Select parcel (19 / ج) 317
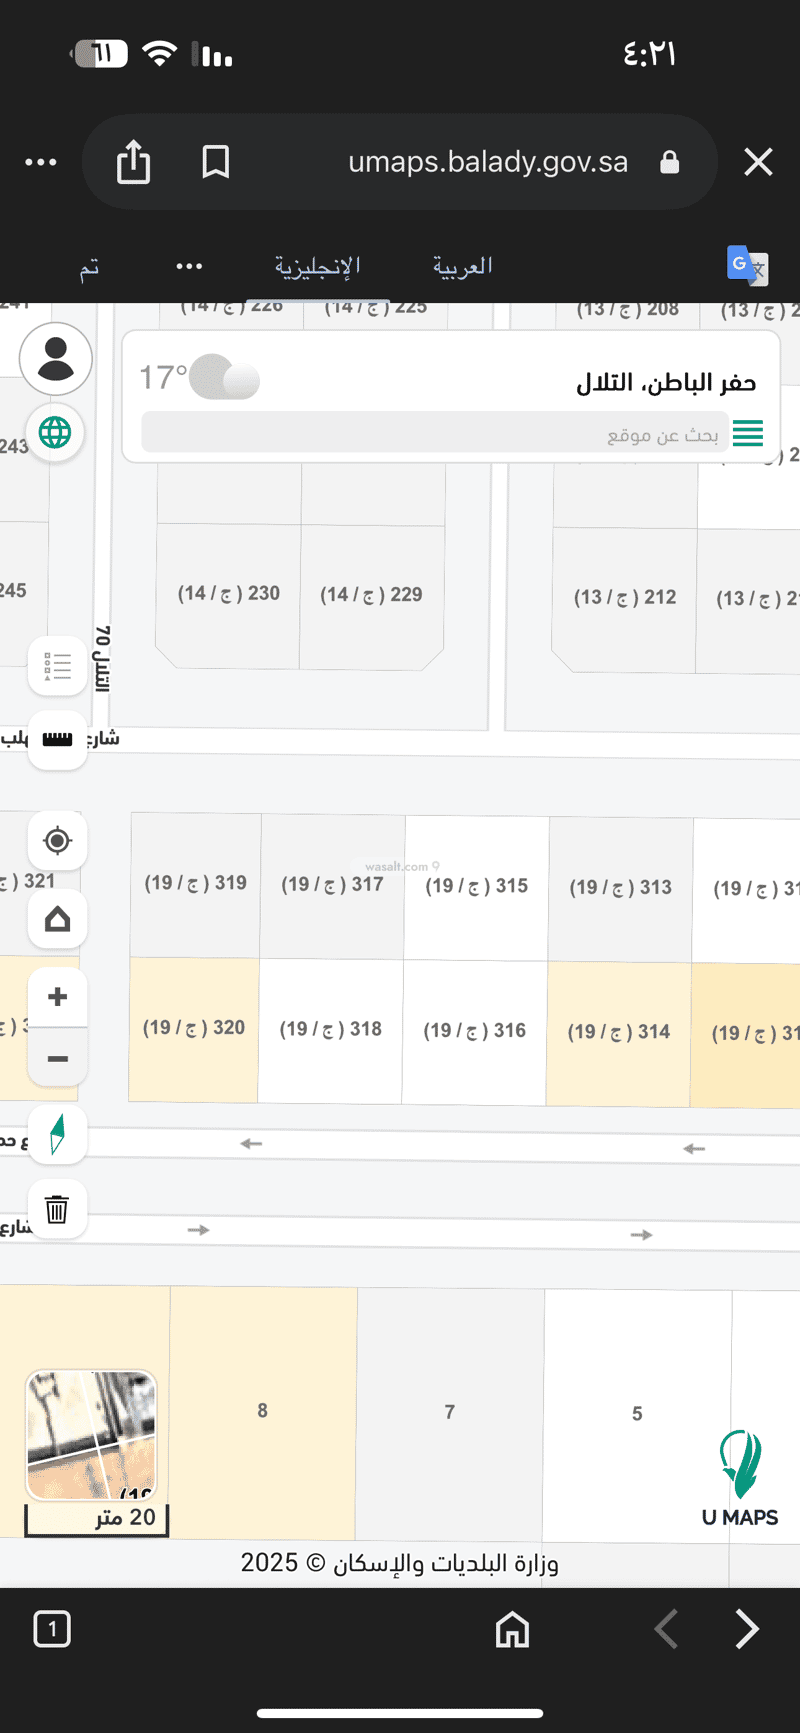Image resolution: width=800 pixels, height=1733 pixels. pos(333,884)
